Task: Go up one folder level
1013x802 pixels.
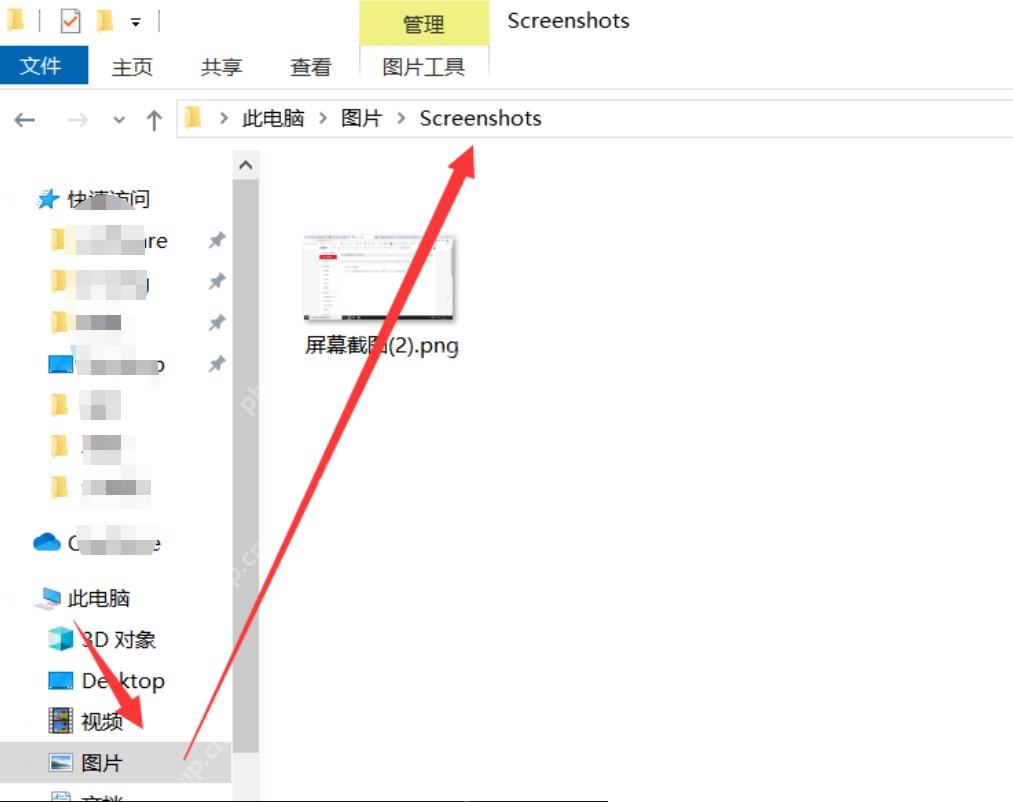Action: (x=154, y=120)
